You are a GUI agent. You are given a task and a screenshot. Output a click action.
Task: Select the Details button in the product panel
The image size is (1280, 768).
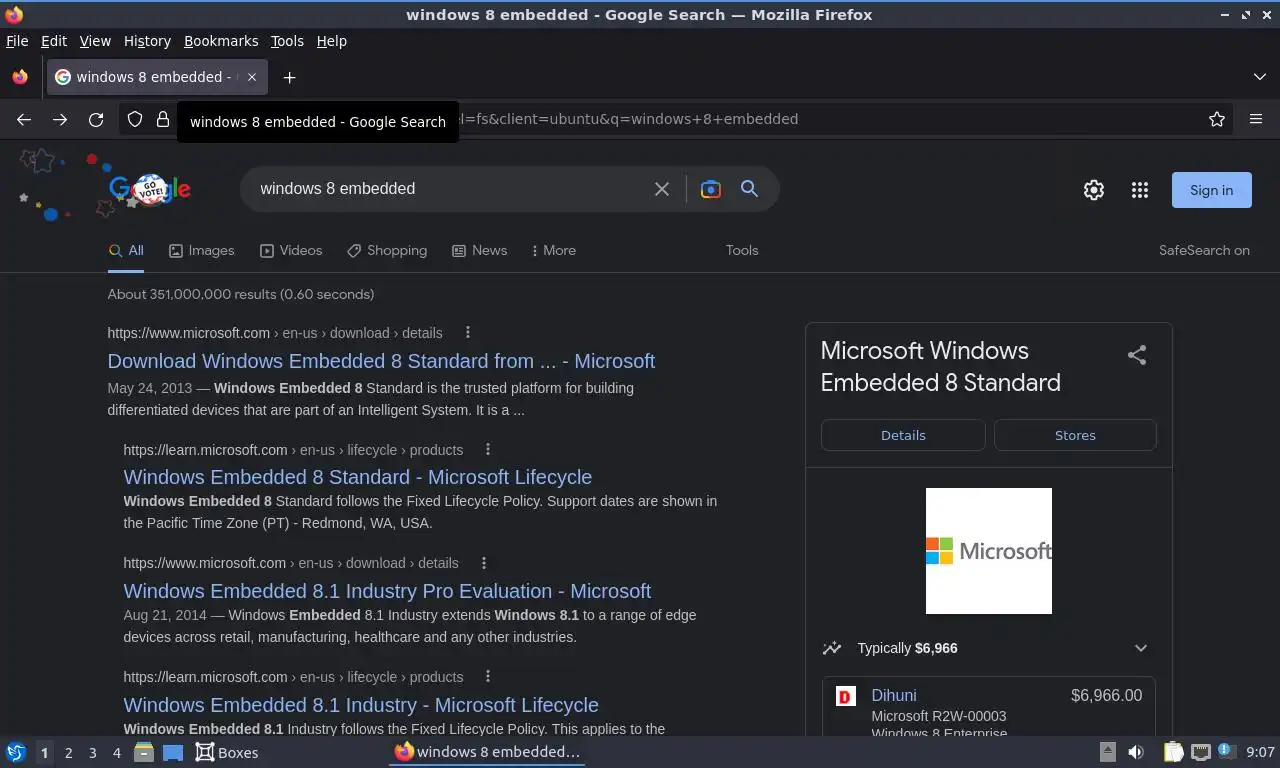tap(903, 435)
